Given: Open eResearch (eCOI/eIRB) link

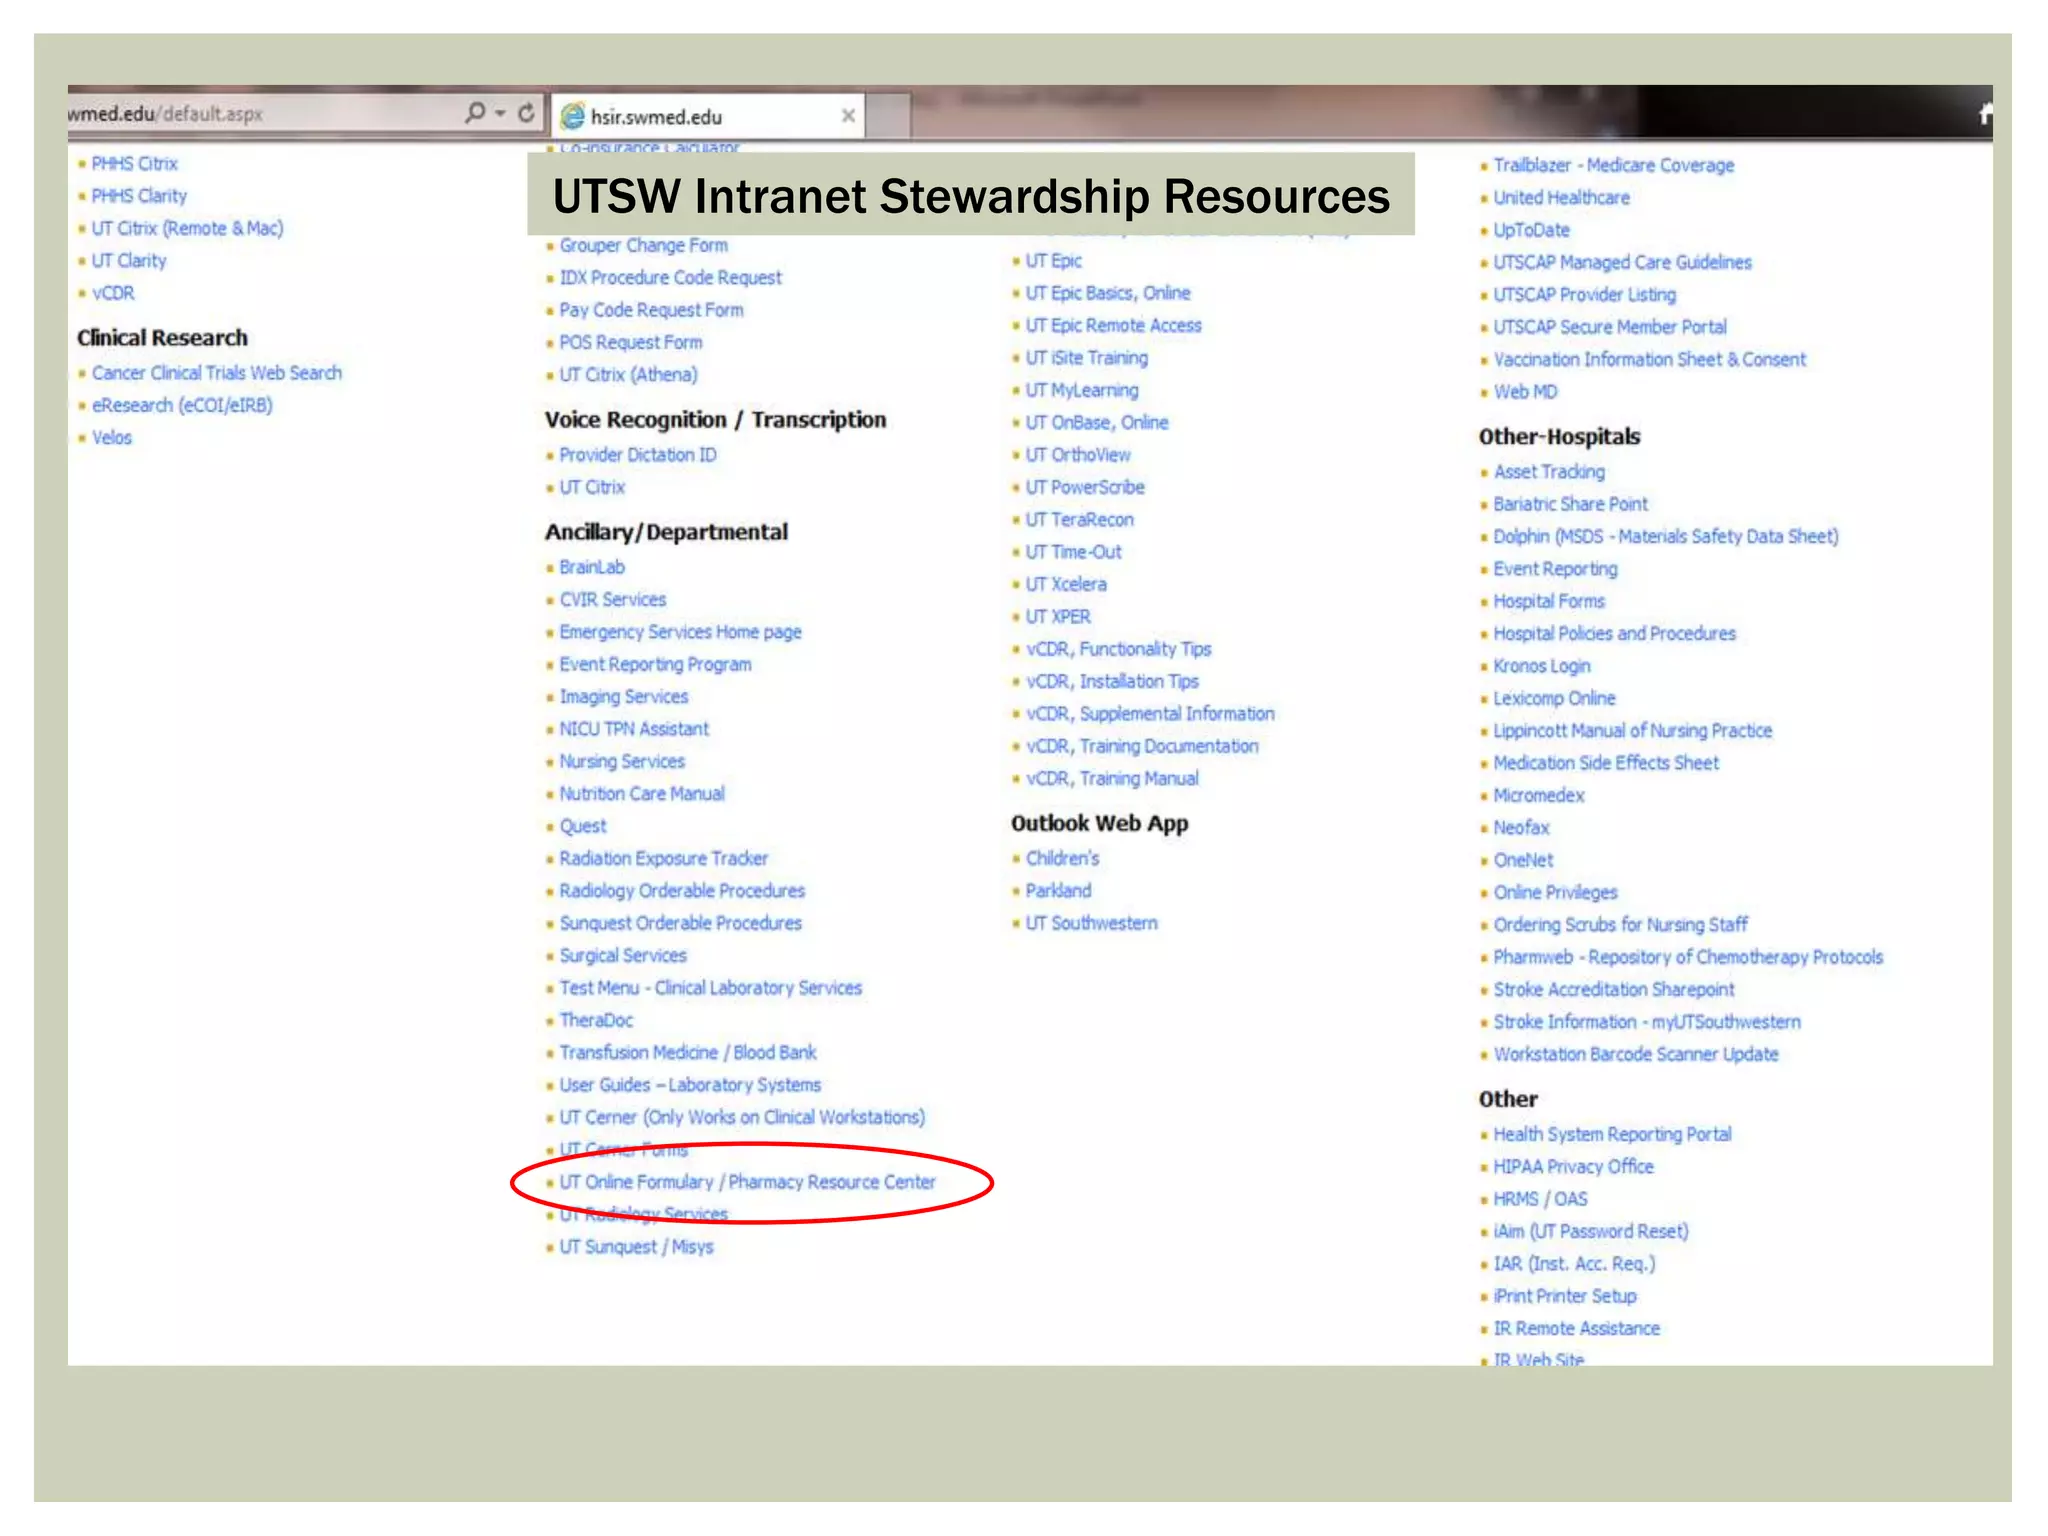Looking at the screenshot, I should [182, 405].
